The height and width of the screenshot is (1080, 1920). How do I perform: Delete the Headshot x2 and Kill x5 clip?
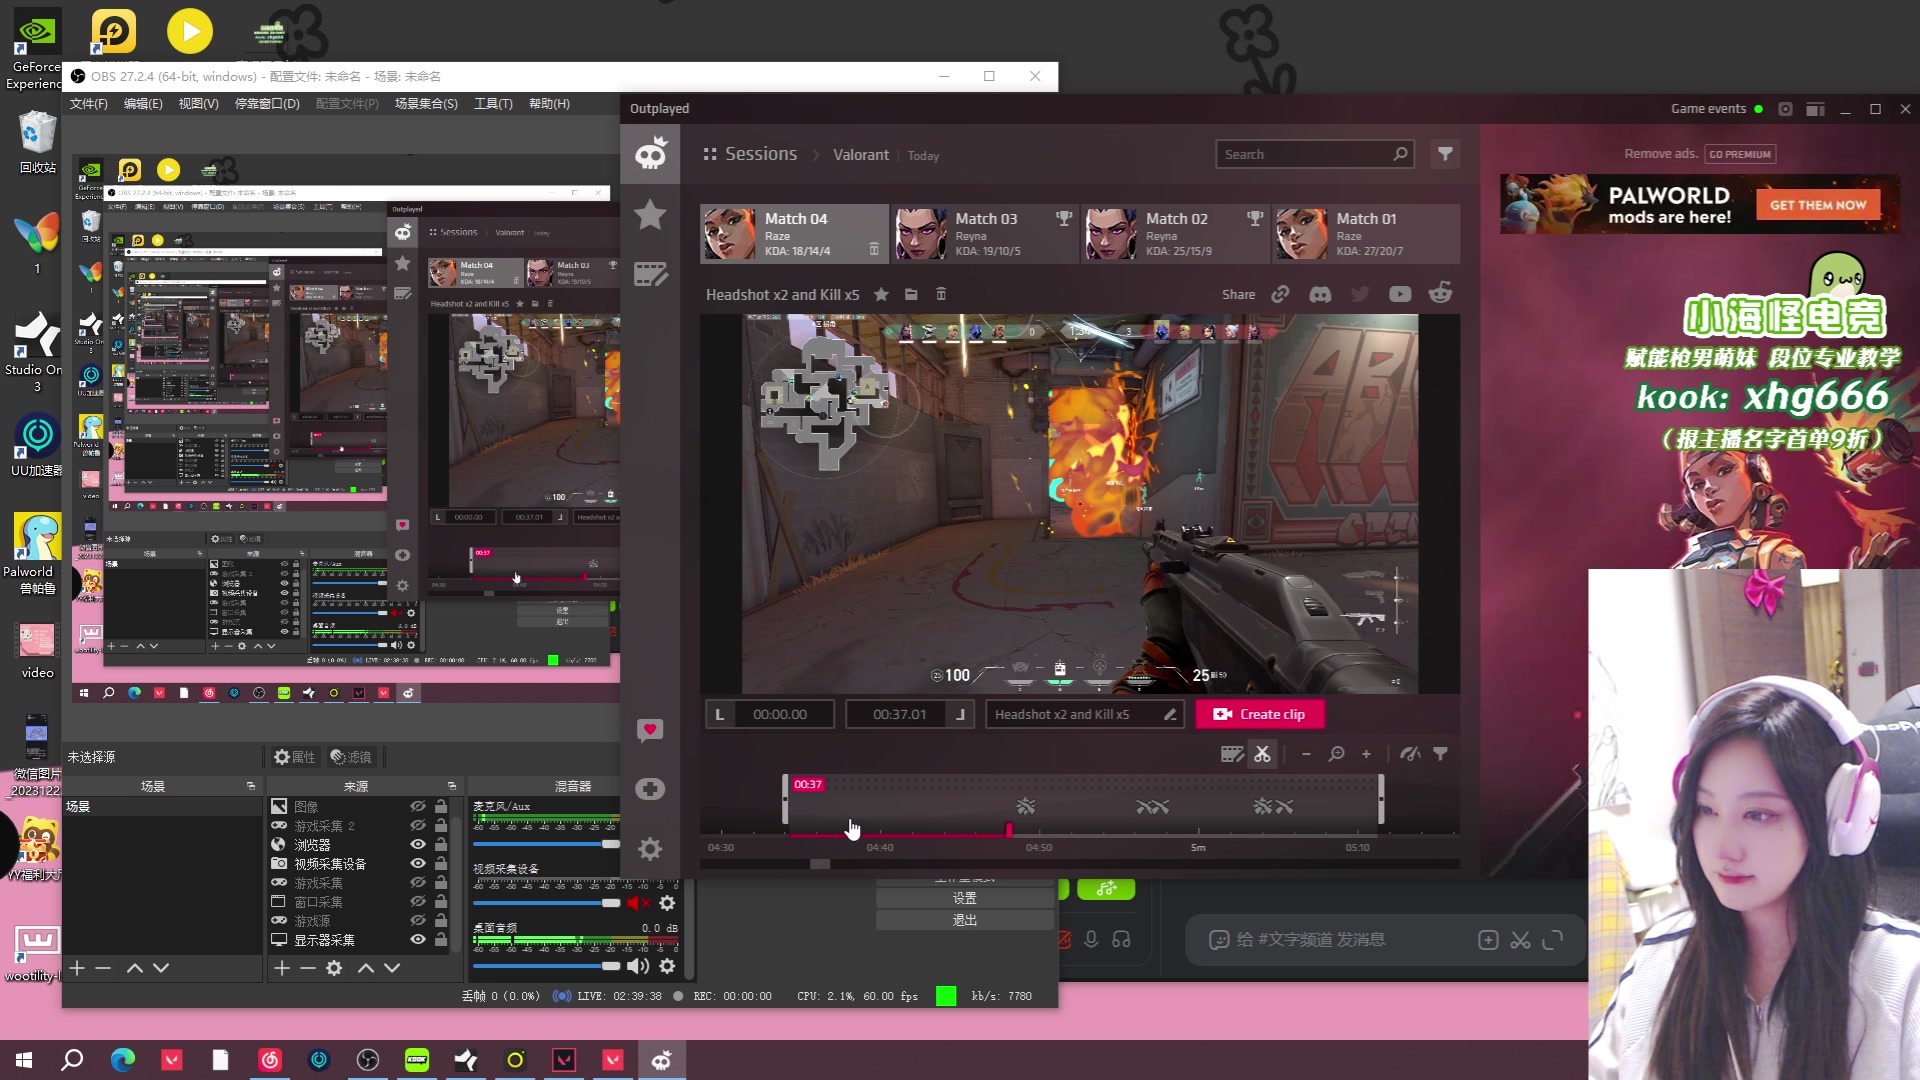click(x=940, y=294)
